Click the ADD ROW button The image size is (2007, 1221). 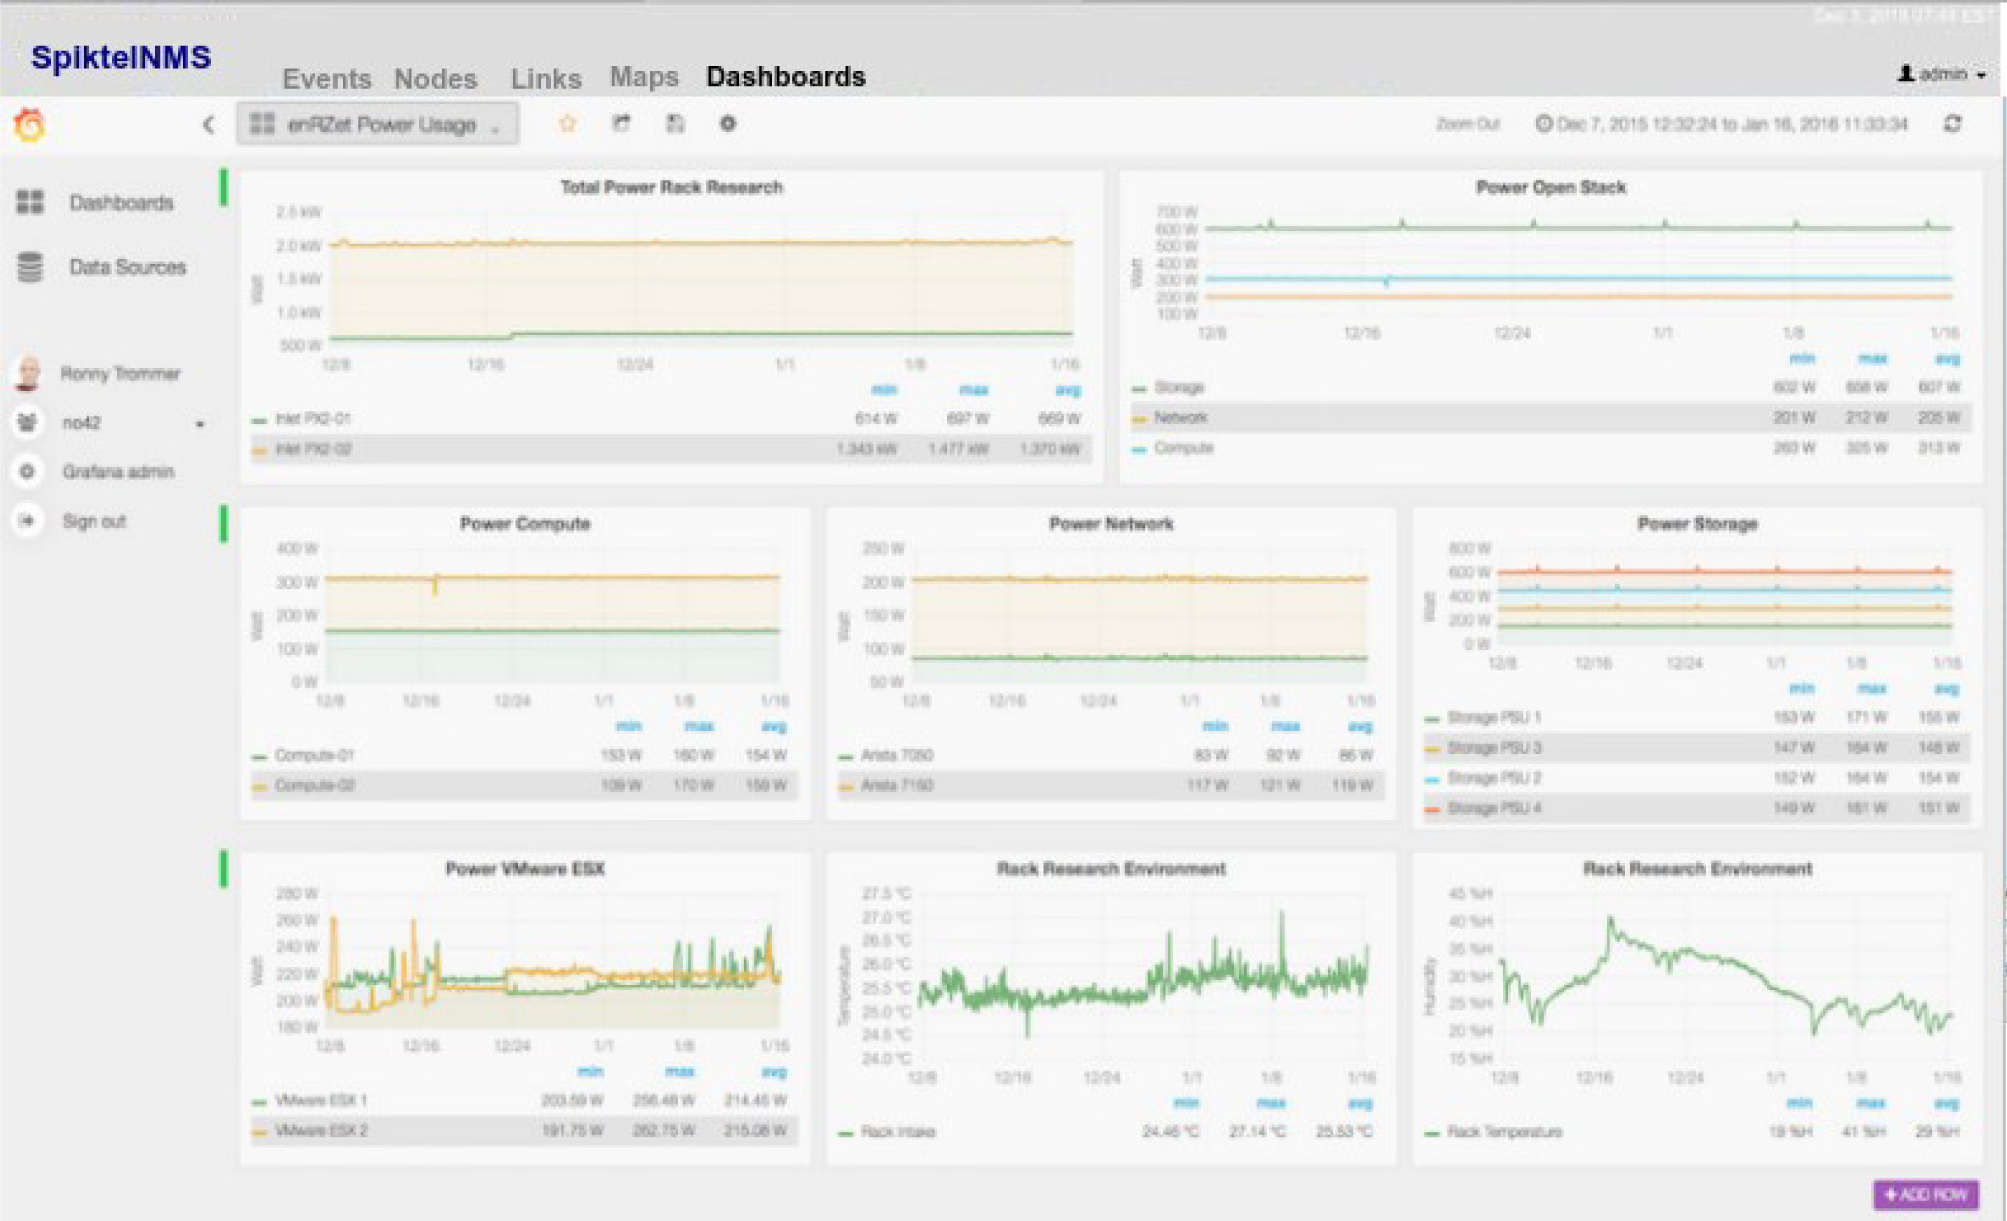click(1925, 1194)
